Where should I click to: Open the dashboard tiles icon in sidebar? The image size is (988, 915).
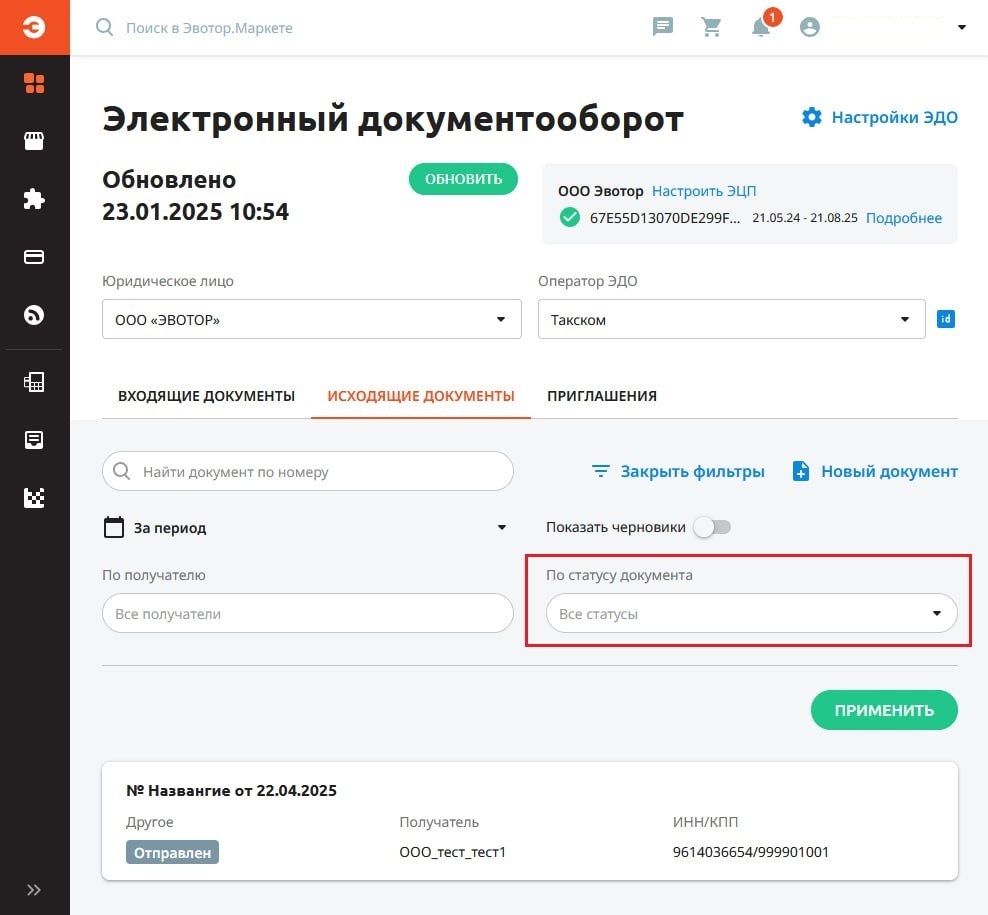click(34, 83)
